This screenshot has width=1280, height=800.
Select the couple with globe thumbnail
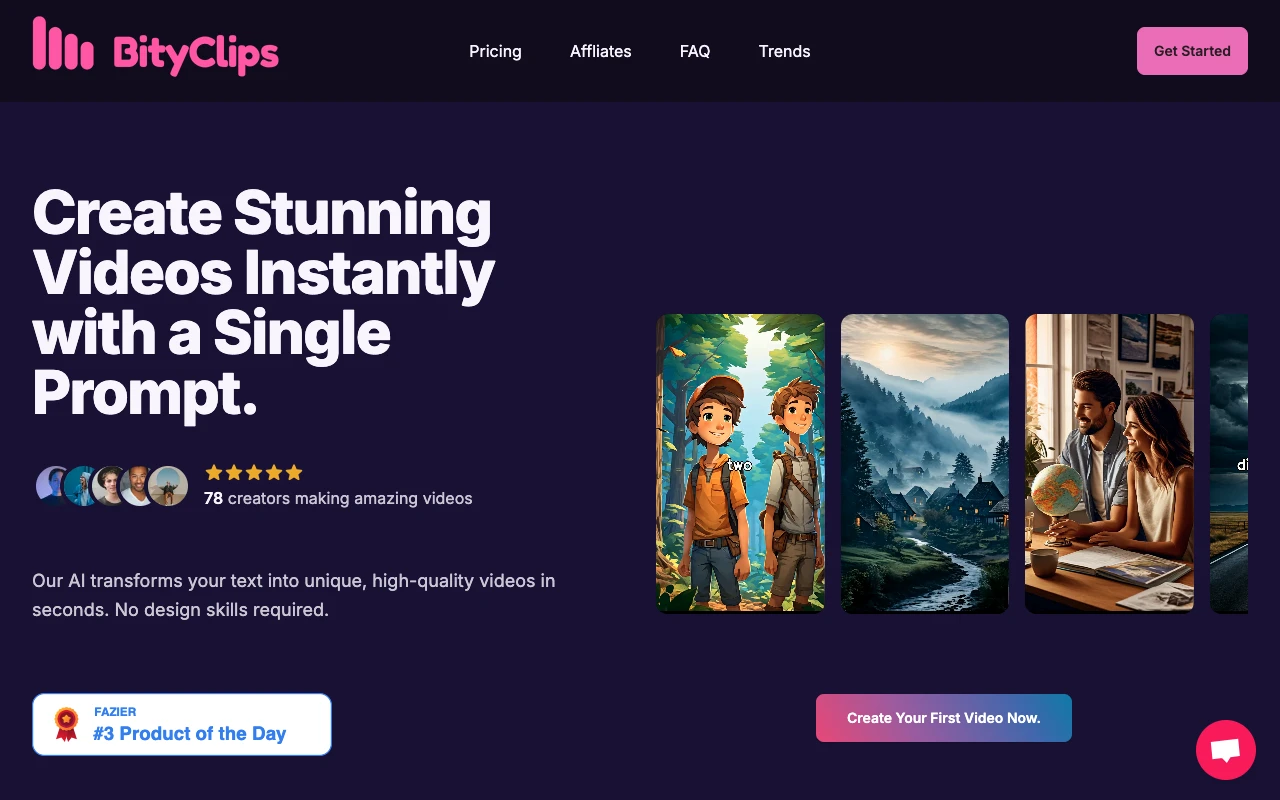coord(1109,463)
